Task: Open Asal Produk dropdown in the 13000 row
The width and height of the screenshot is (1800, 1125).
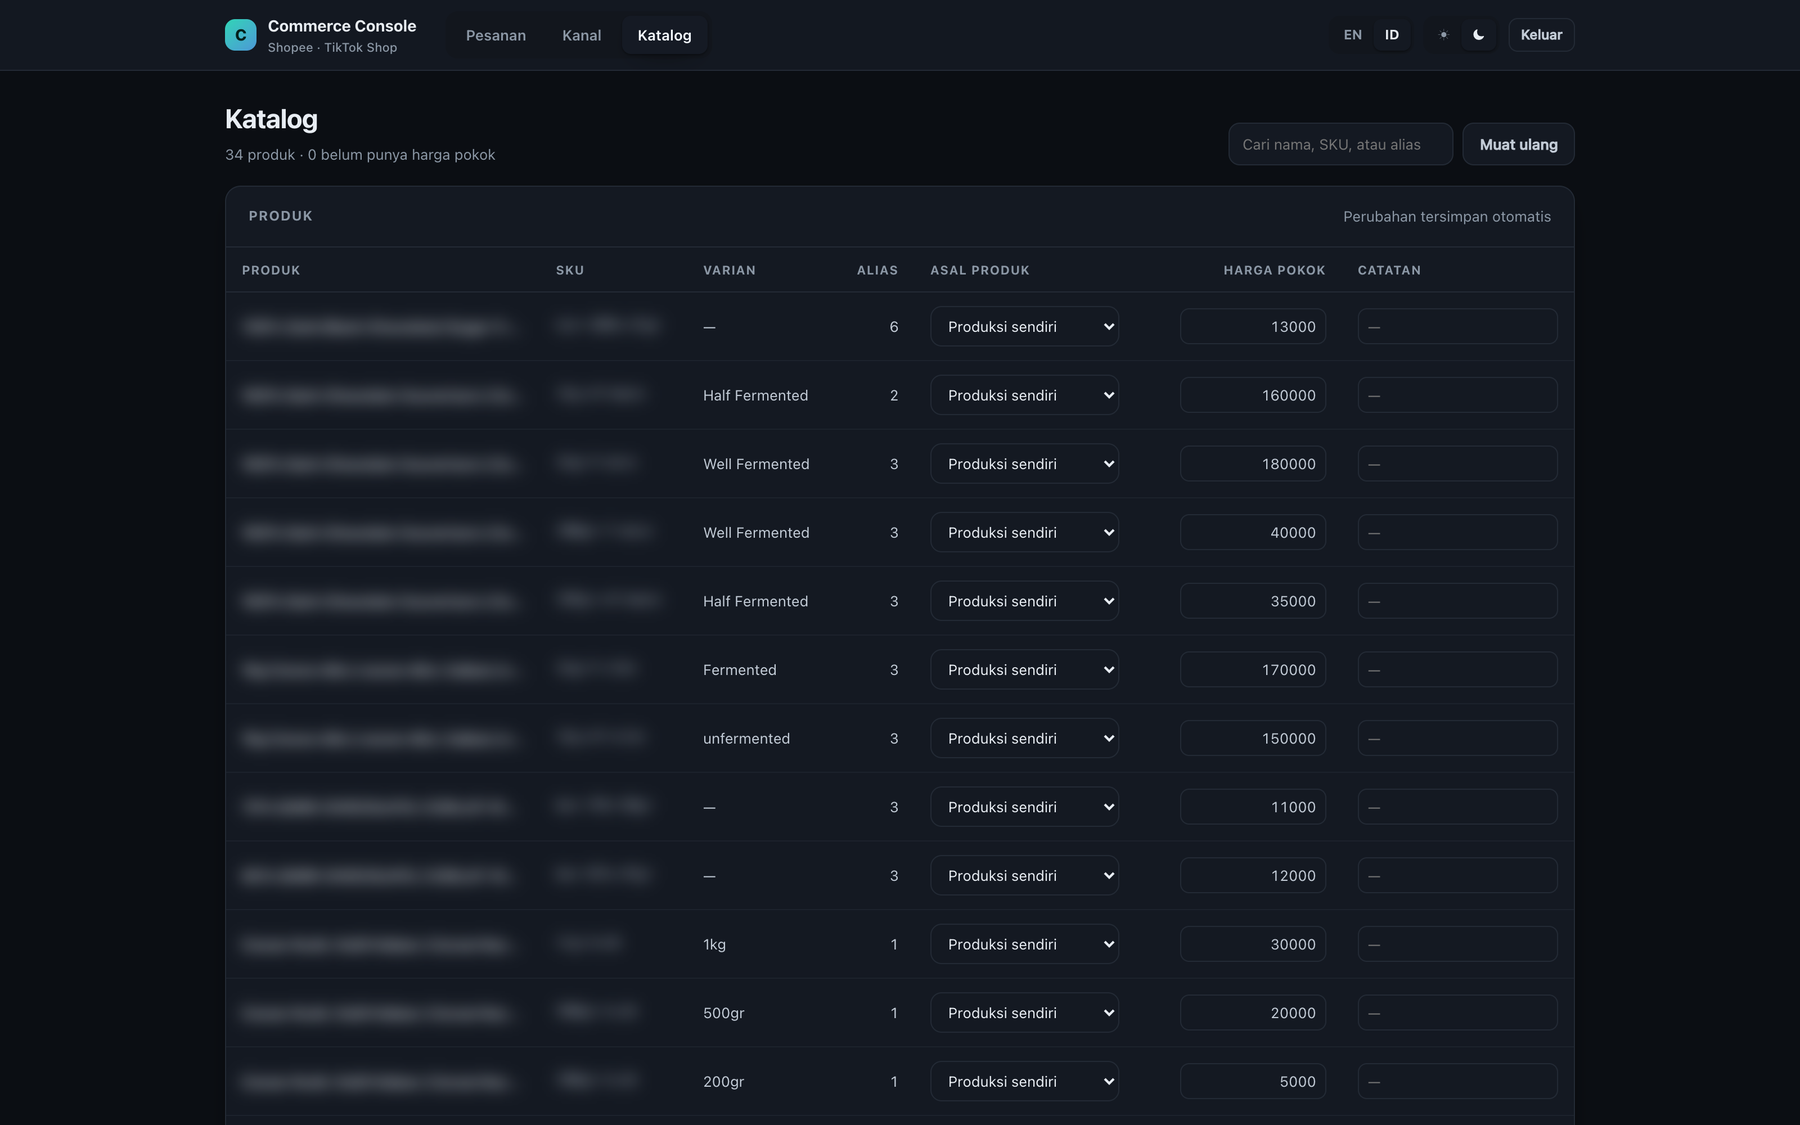Action: click(1024, 326)
